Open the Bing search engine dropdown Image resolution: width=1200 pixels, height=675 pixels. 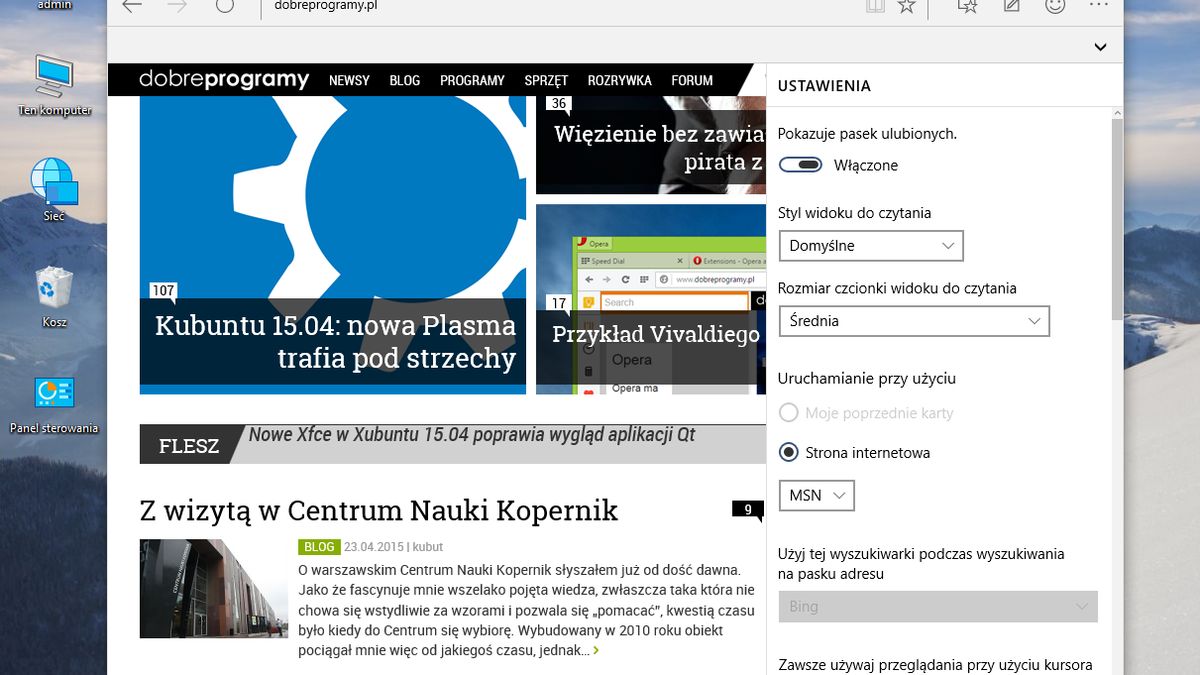pos(938,606)
